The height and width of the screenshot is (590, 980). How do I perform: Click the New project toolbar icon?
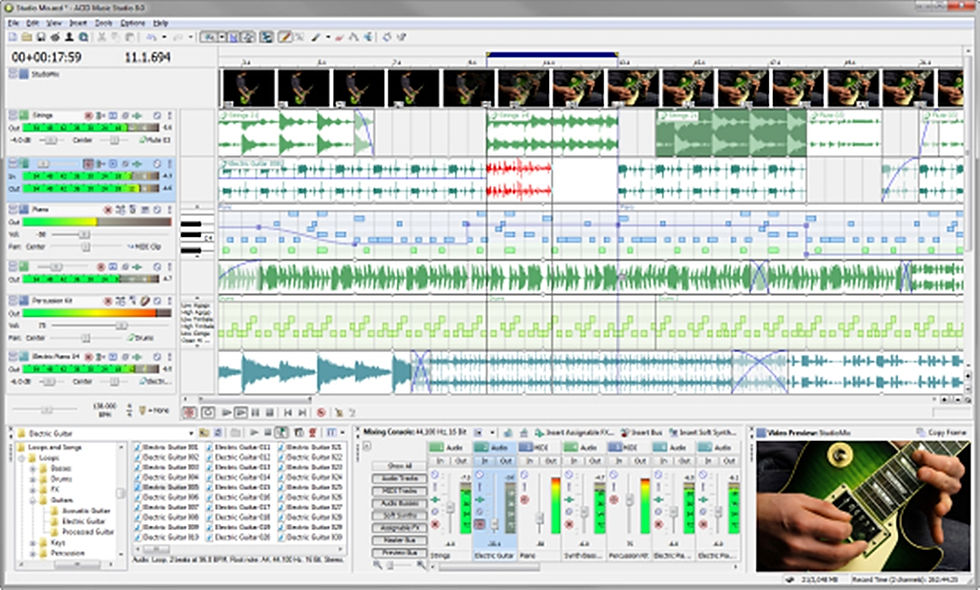click(x=12, y=38)
